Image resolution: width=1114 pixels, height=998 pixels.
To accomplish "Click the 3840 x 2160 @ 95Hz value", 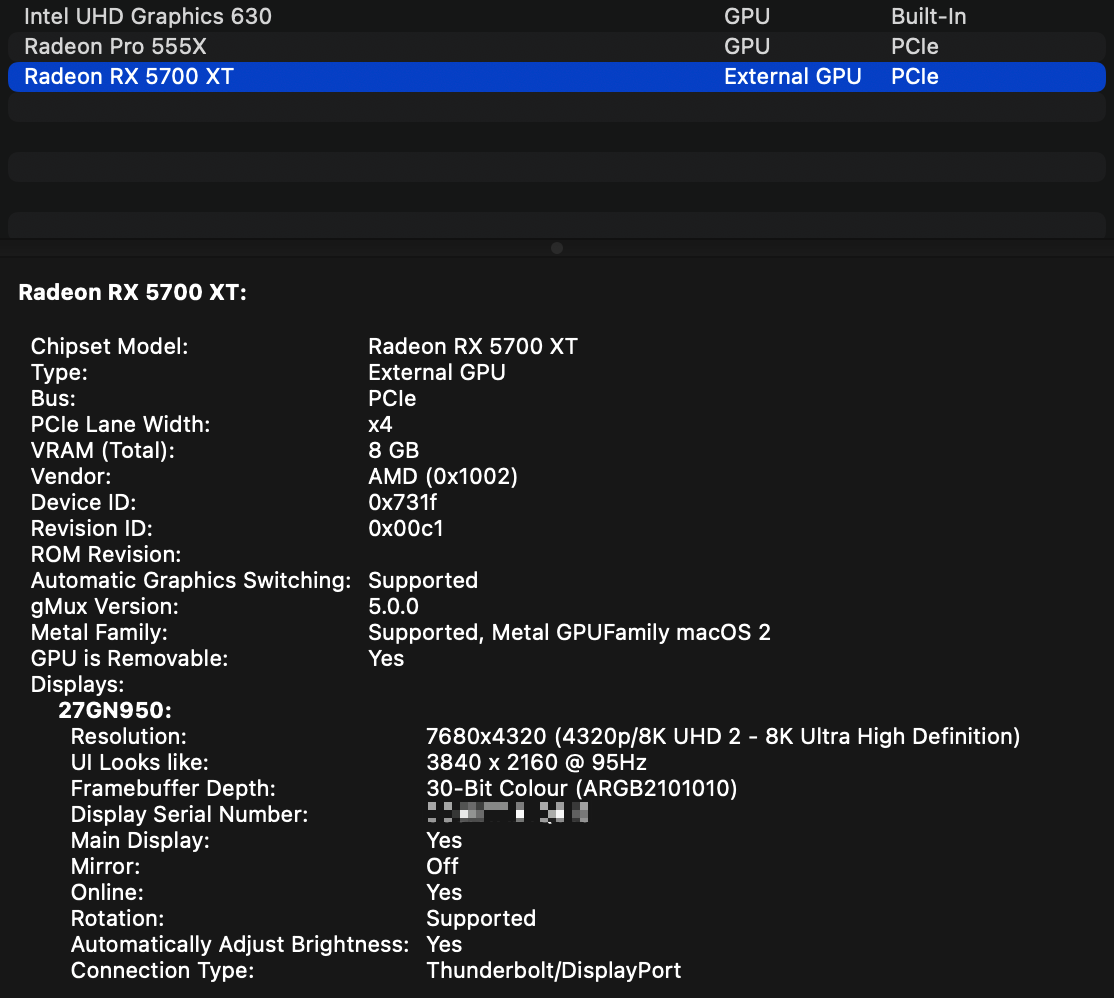I will (536, 763).
